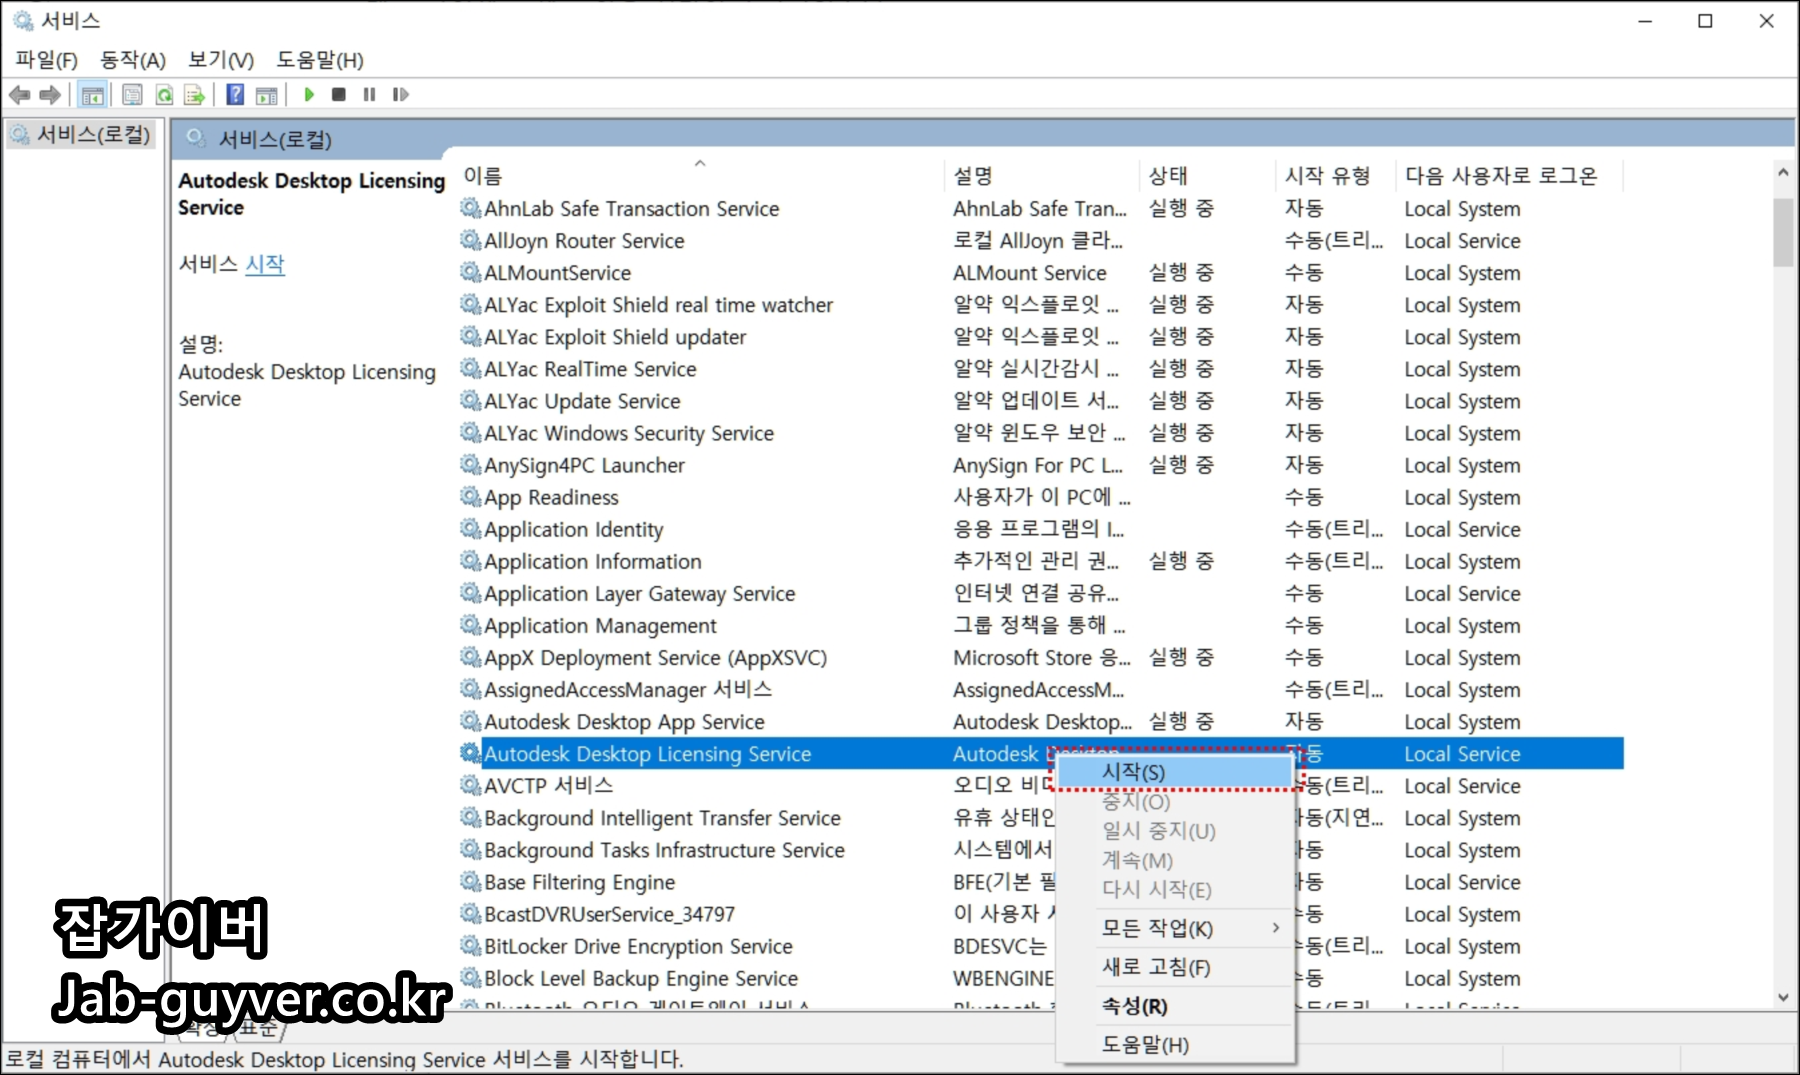The width and height of the screenshot is (1800, 1075).
Task: Click the vertical scrollbar up arrow
Action: pos(1783,173)
